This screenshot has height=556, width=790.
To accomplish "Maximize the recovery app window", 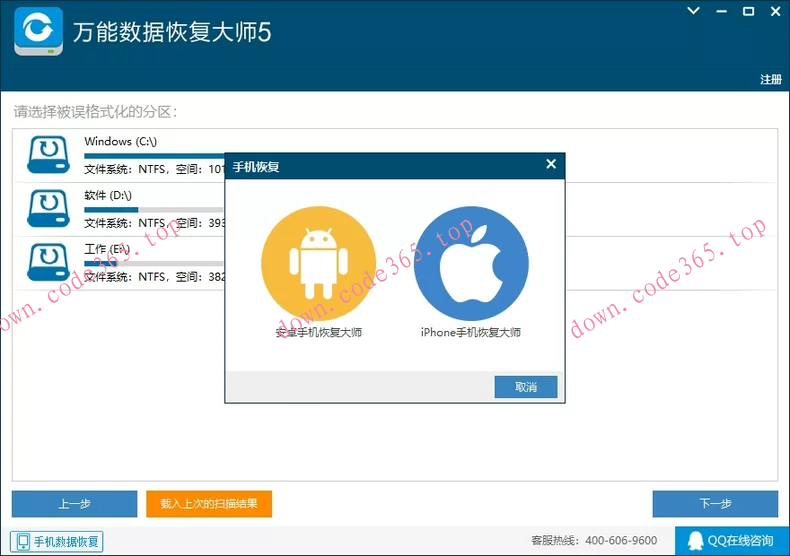I will pos(749,11).
